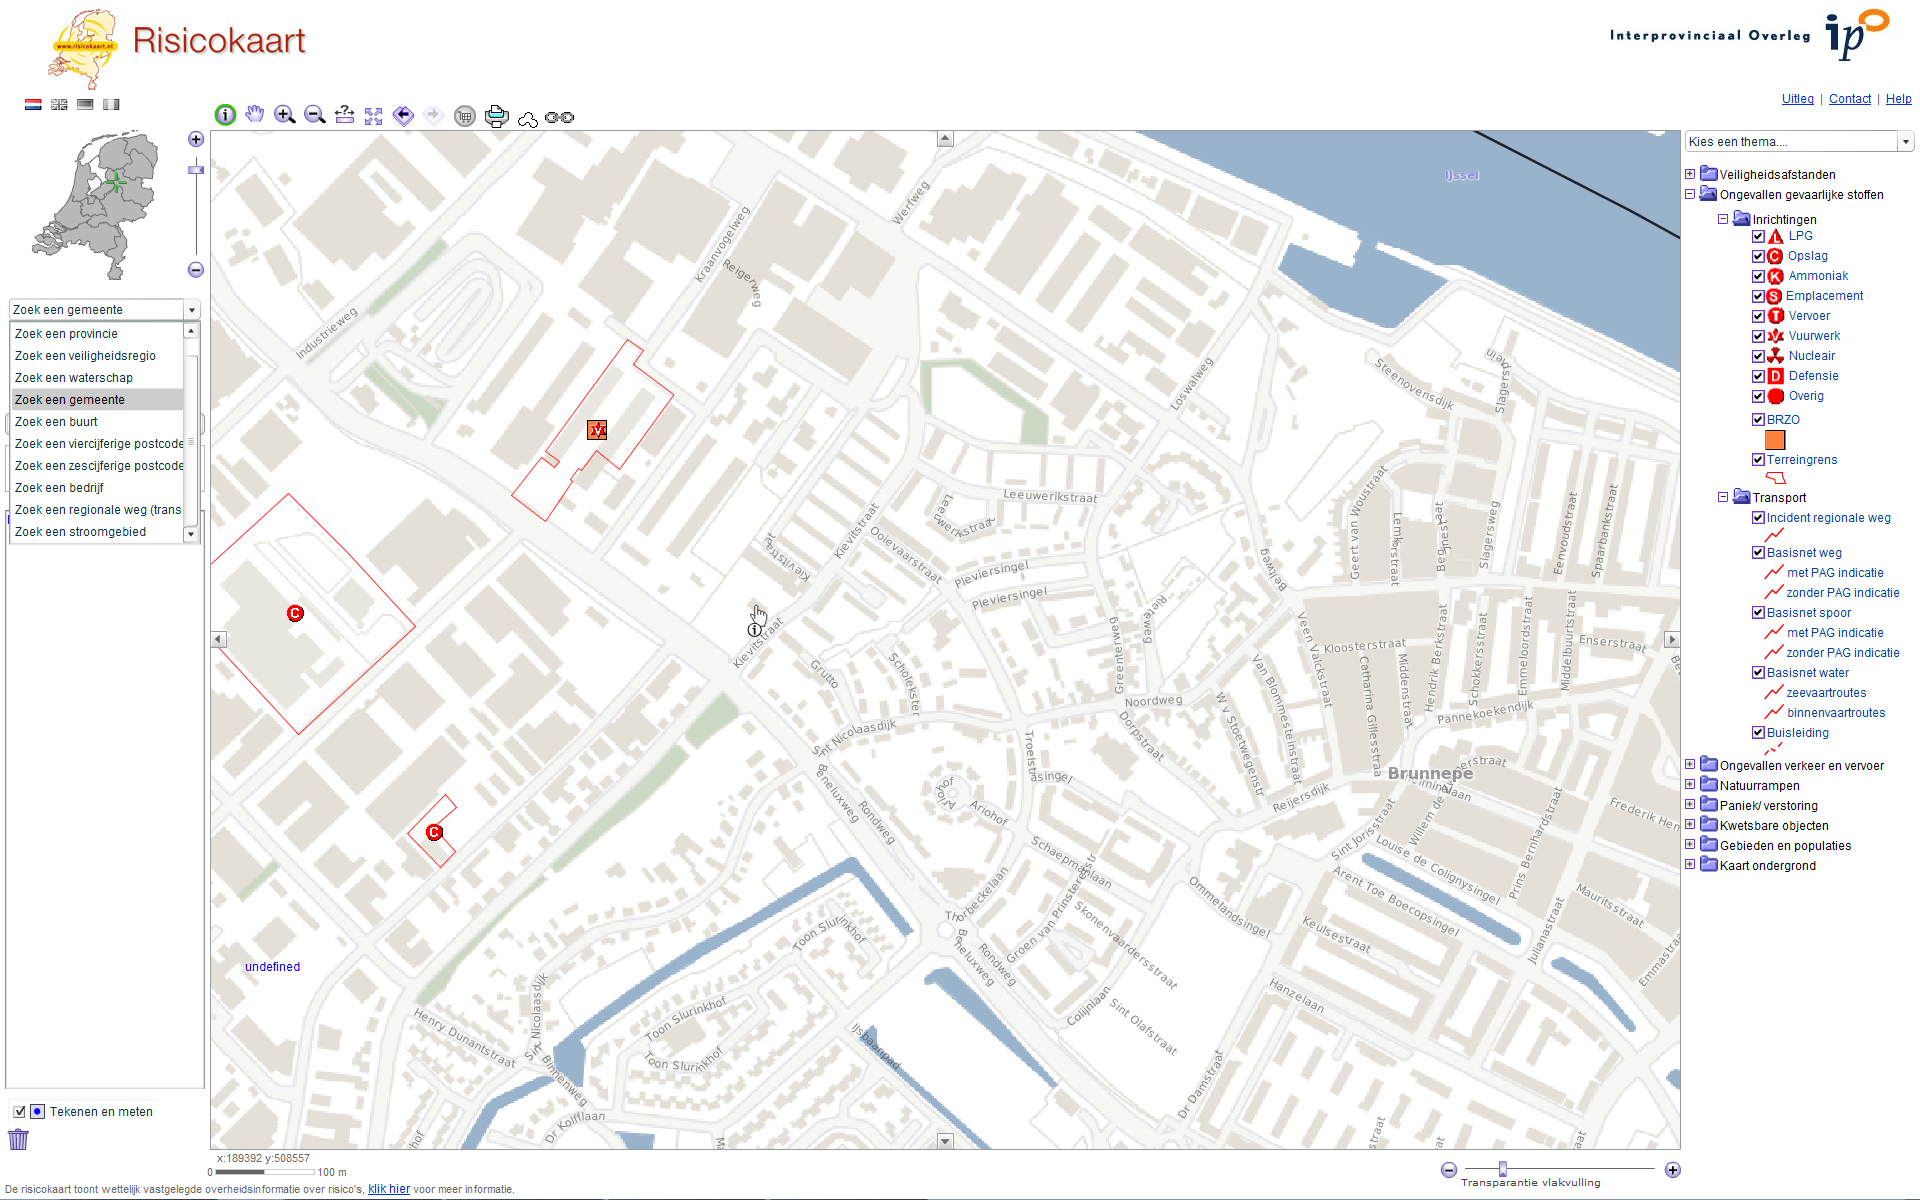Screen dimensions: 1920x1200
Task: Uncheck the LPG layer checkbox
Action: (x=1758, y=237)
